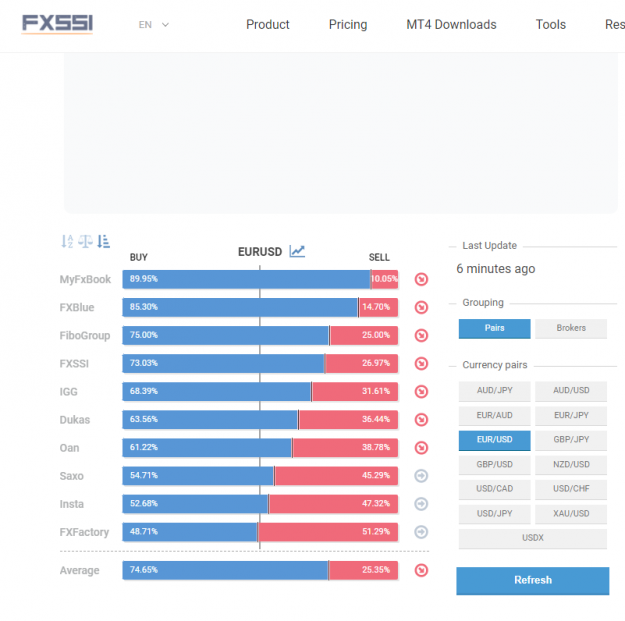Click the Average row trend arrow icon

pyautogui.click(x=421, y=570)
